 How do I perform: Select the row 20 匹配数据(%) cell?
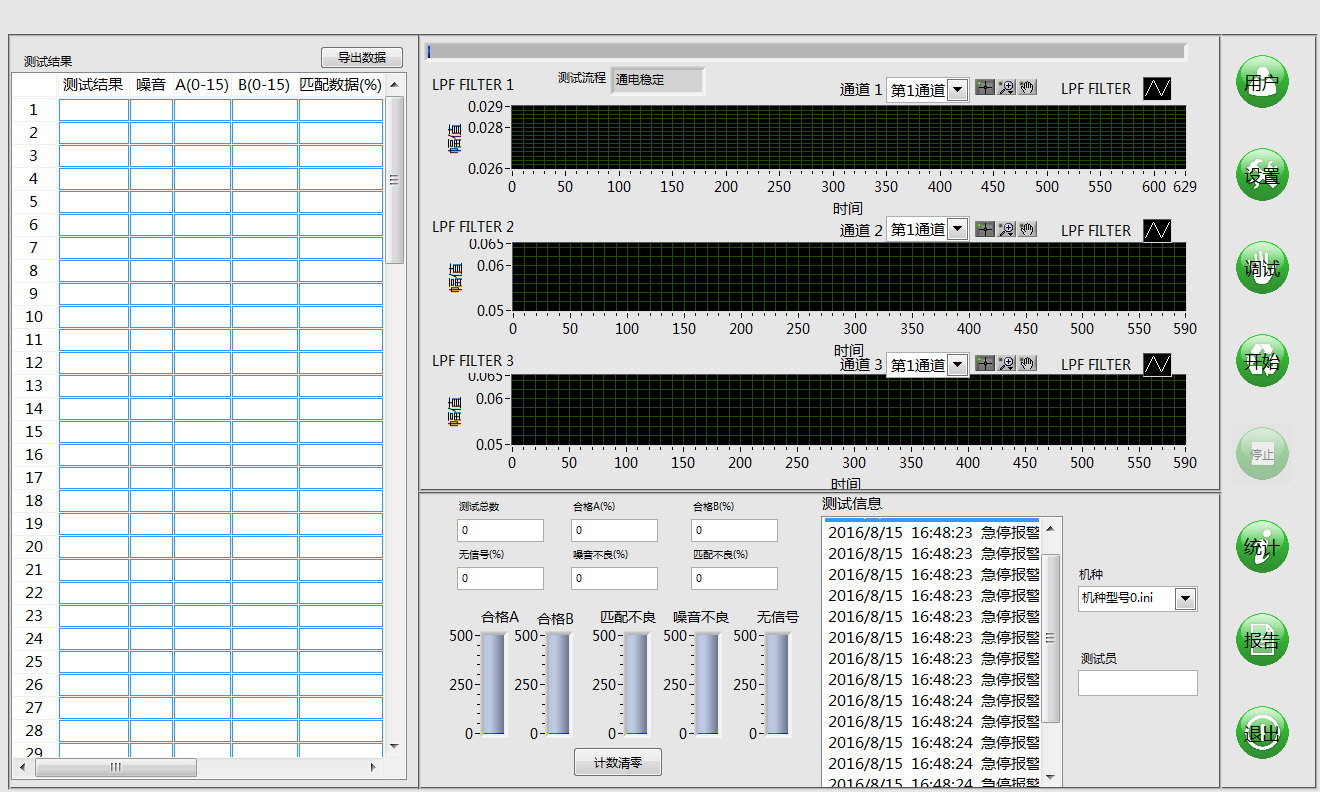(341, 547)
